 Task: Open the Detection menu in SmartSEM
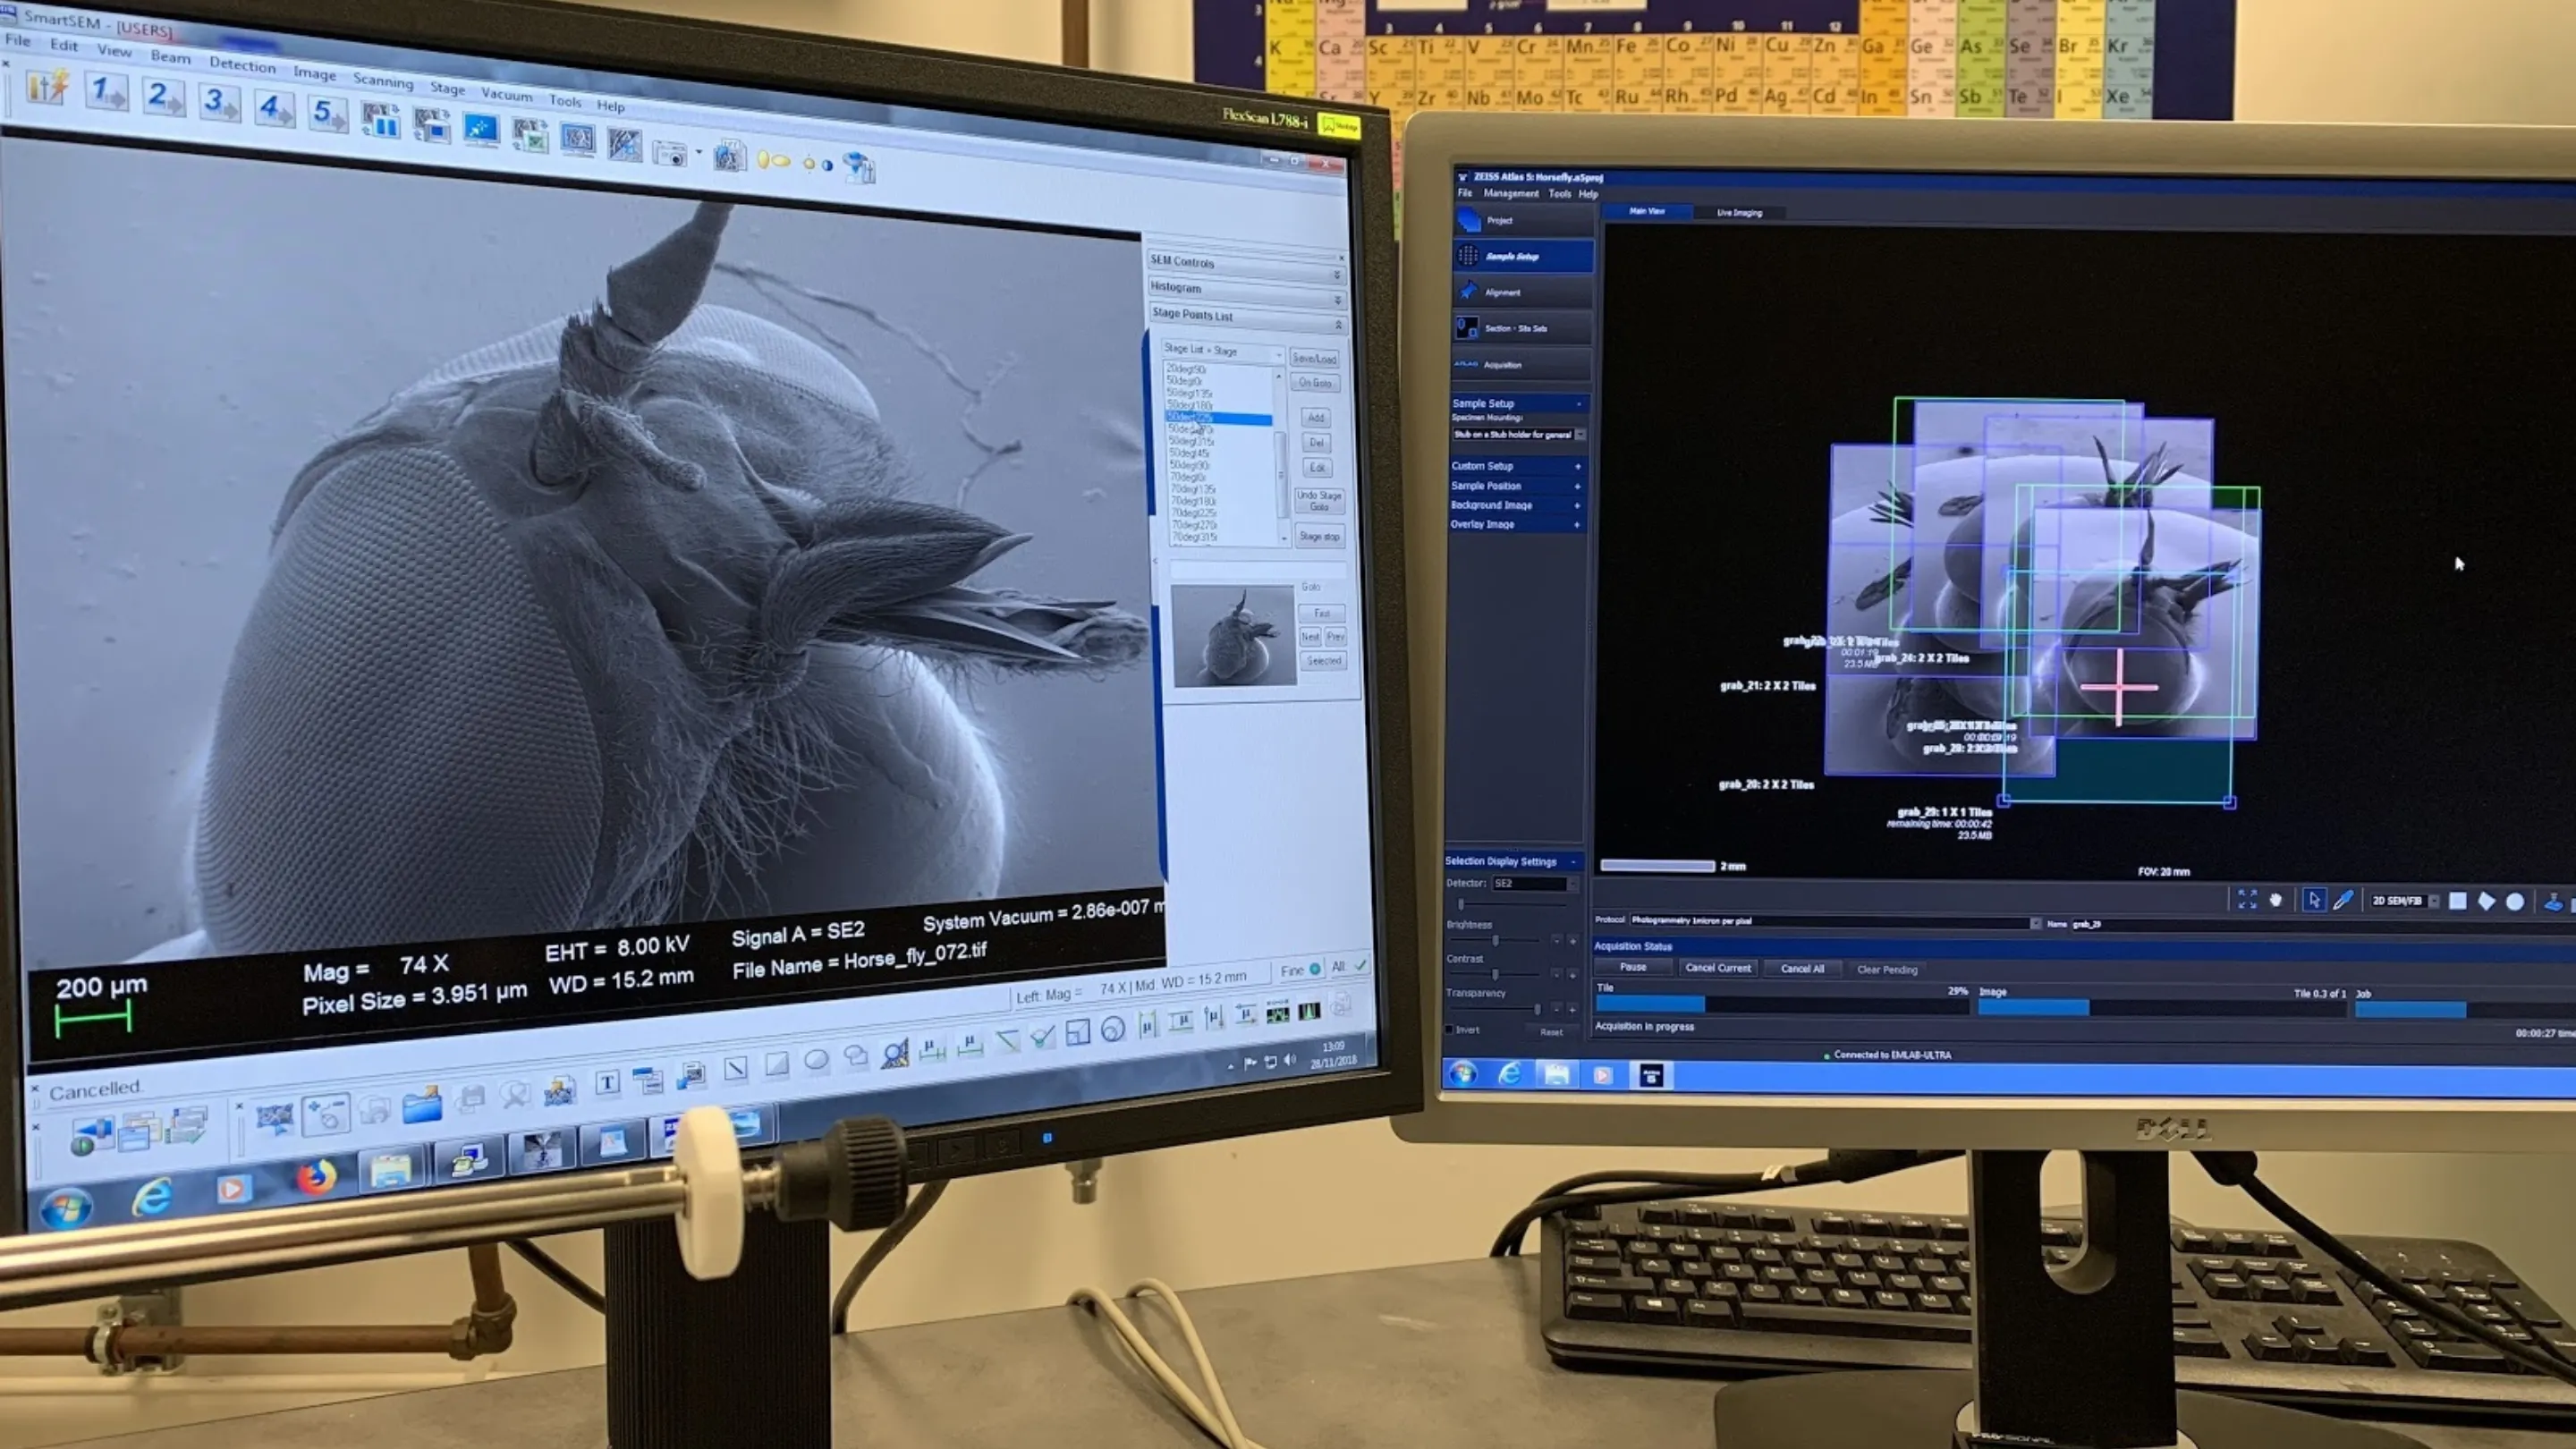point(242,65)
